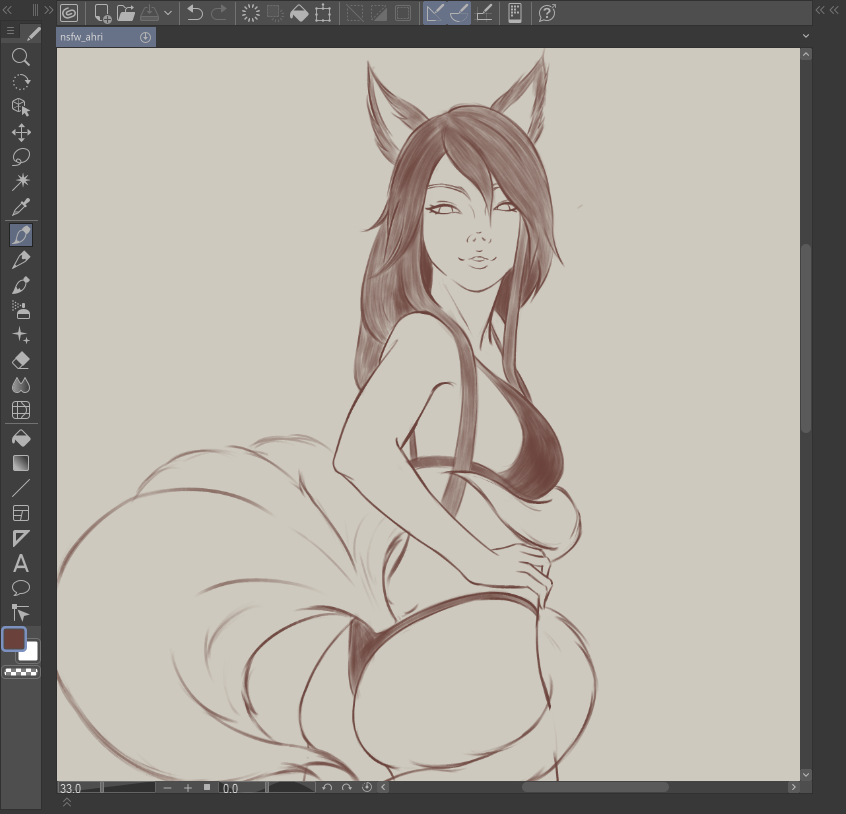846x814 pixels.
Task: Click the circular icon on nsfw_ahri tab
Action: coord(145,37)
